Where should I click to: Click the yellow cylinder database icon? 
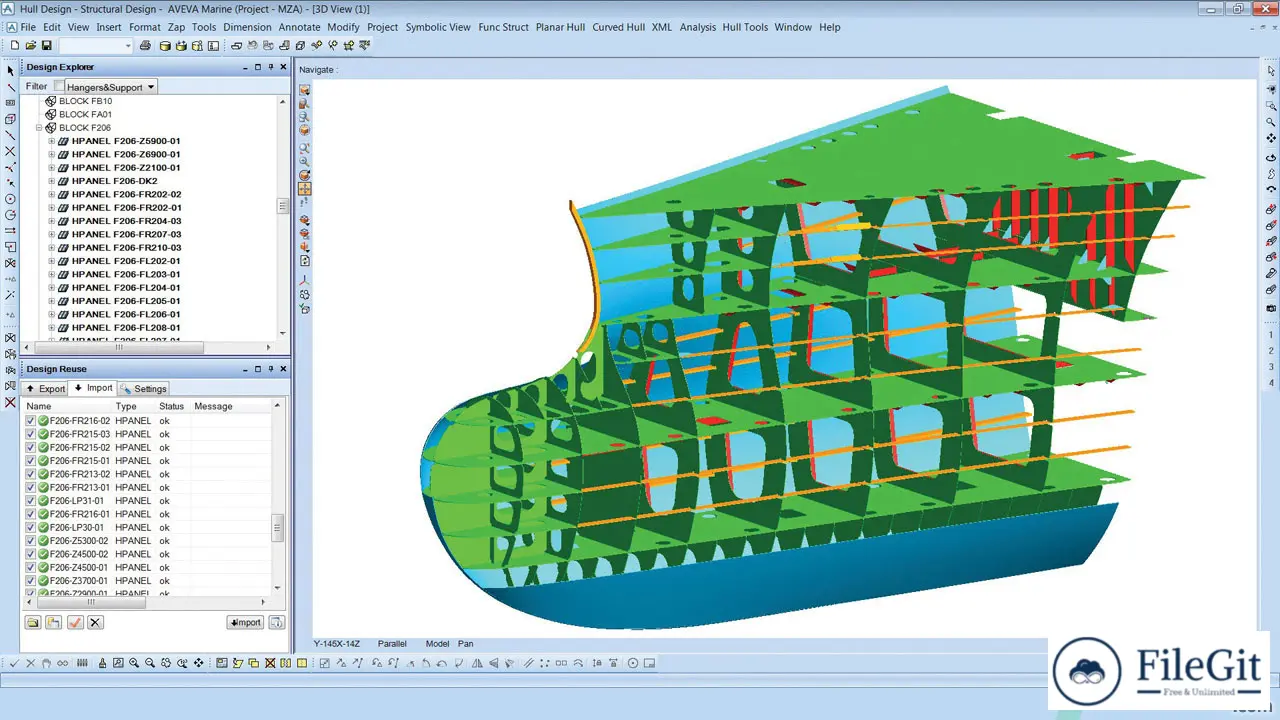[165, 46]
